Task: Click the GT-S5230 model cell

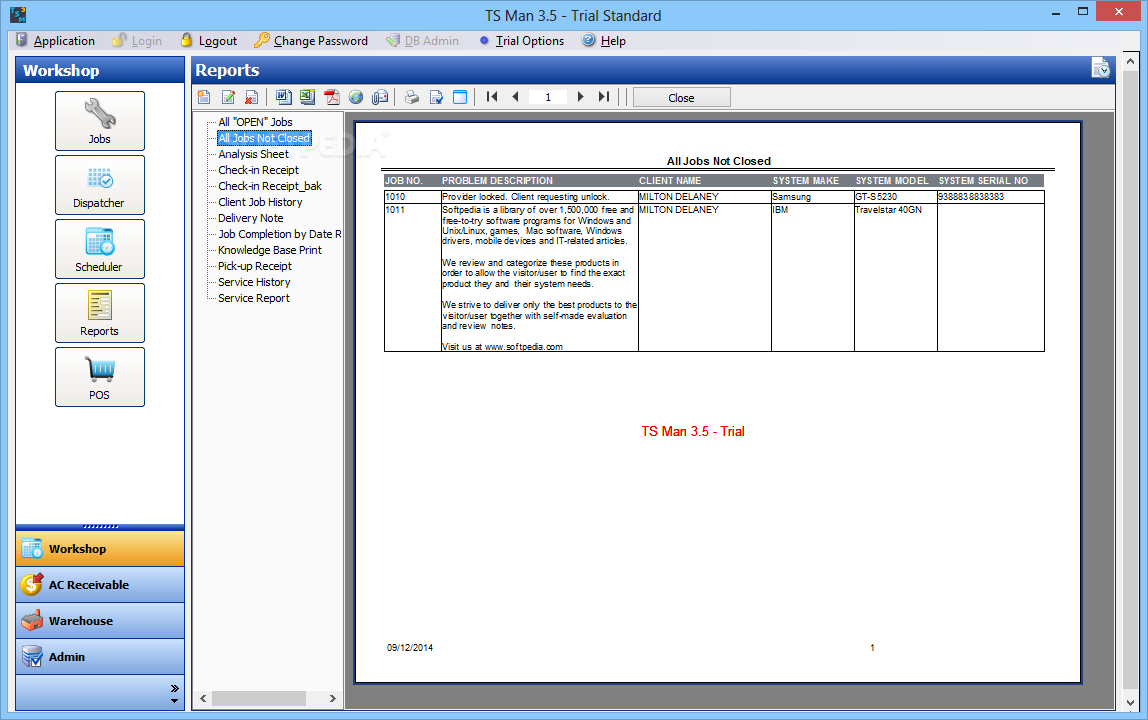Action: (x=895, y=197)
